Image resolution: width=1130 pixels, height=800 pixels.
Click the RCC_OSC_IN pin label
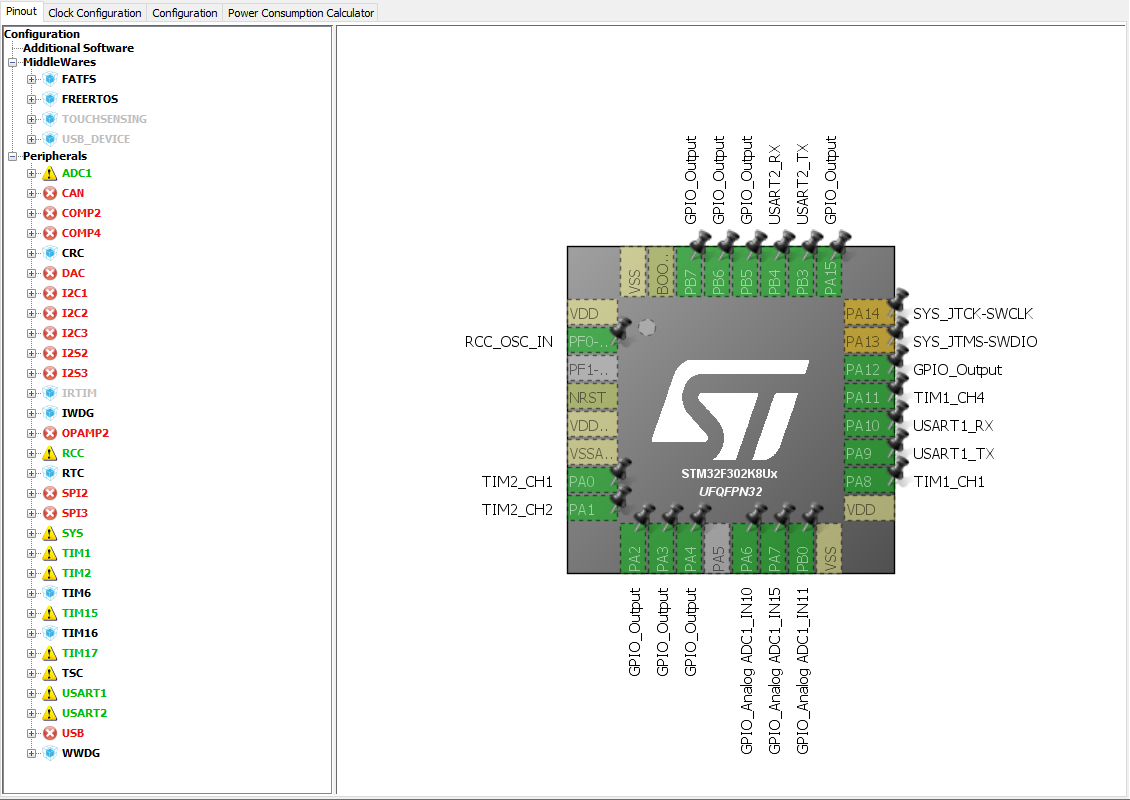click(x=509, y=342)
